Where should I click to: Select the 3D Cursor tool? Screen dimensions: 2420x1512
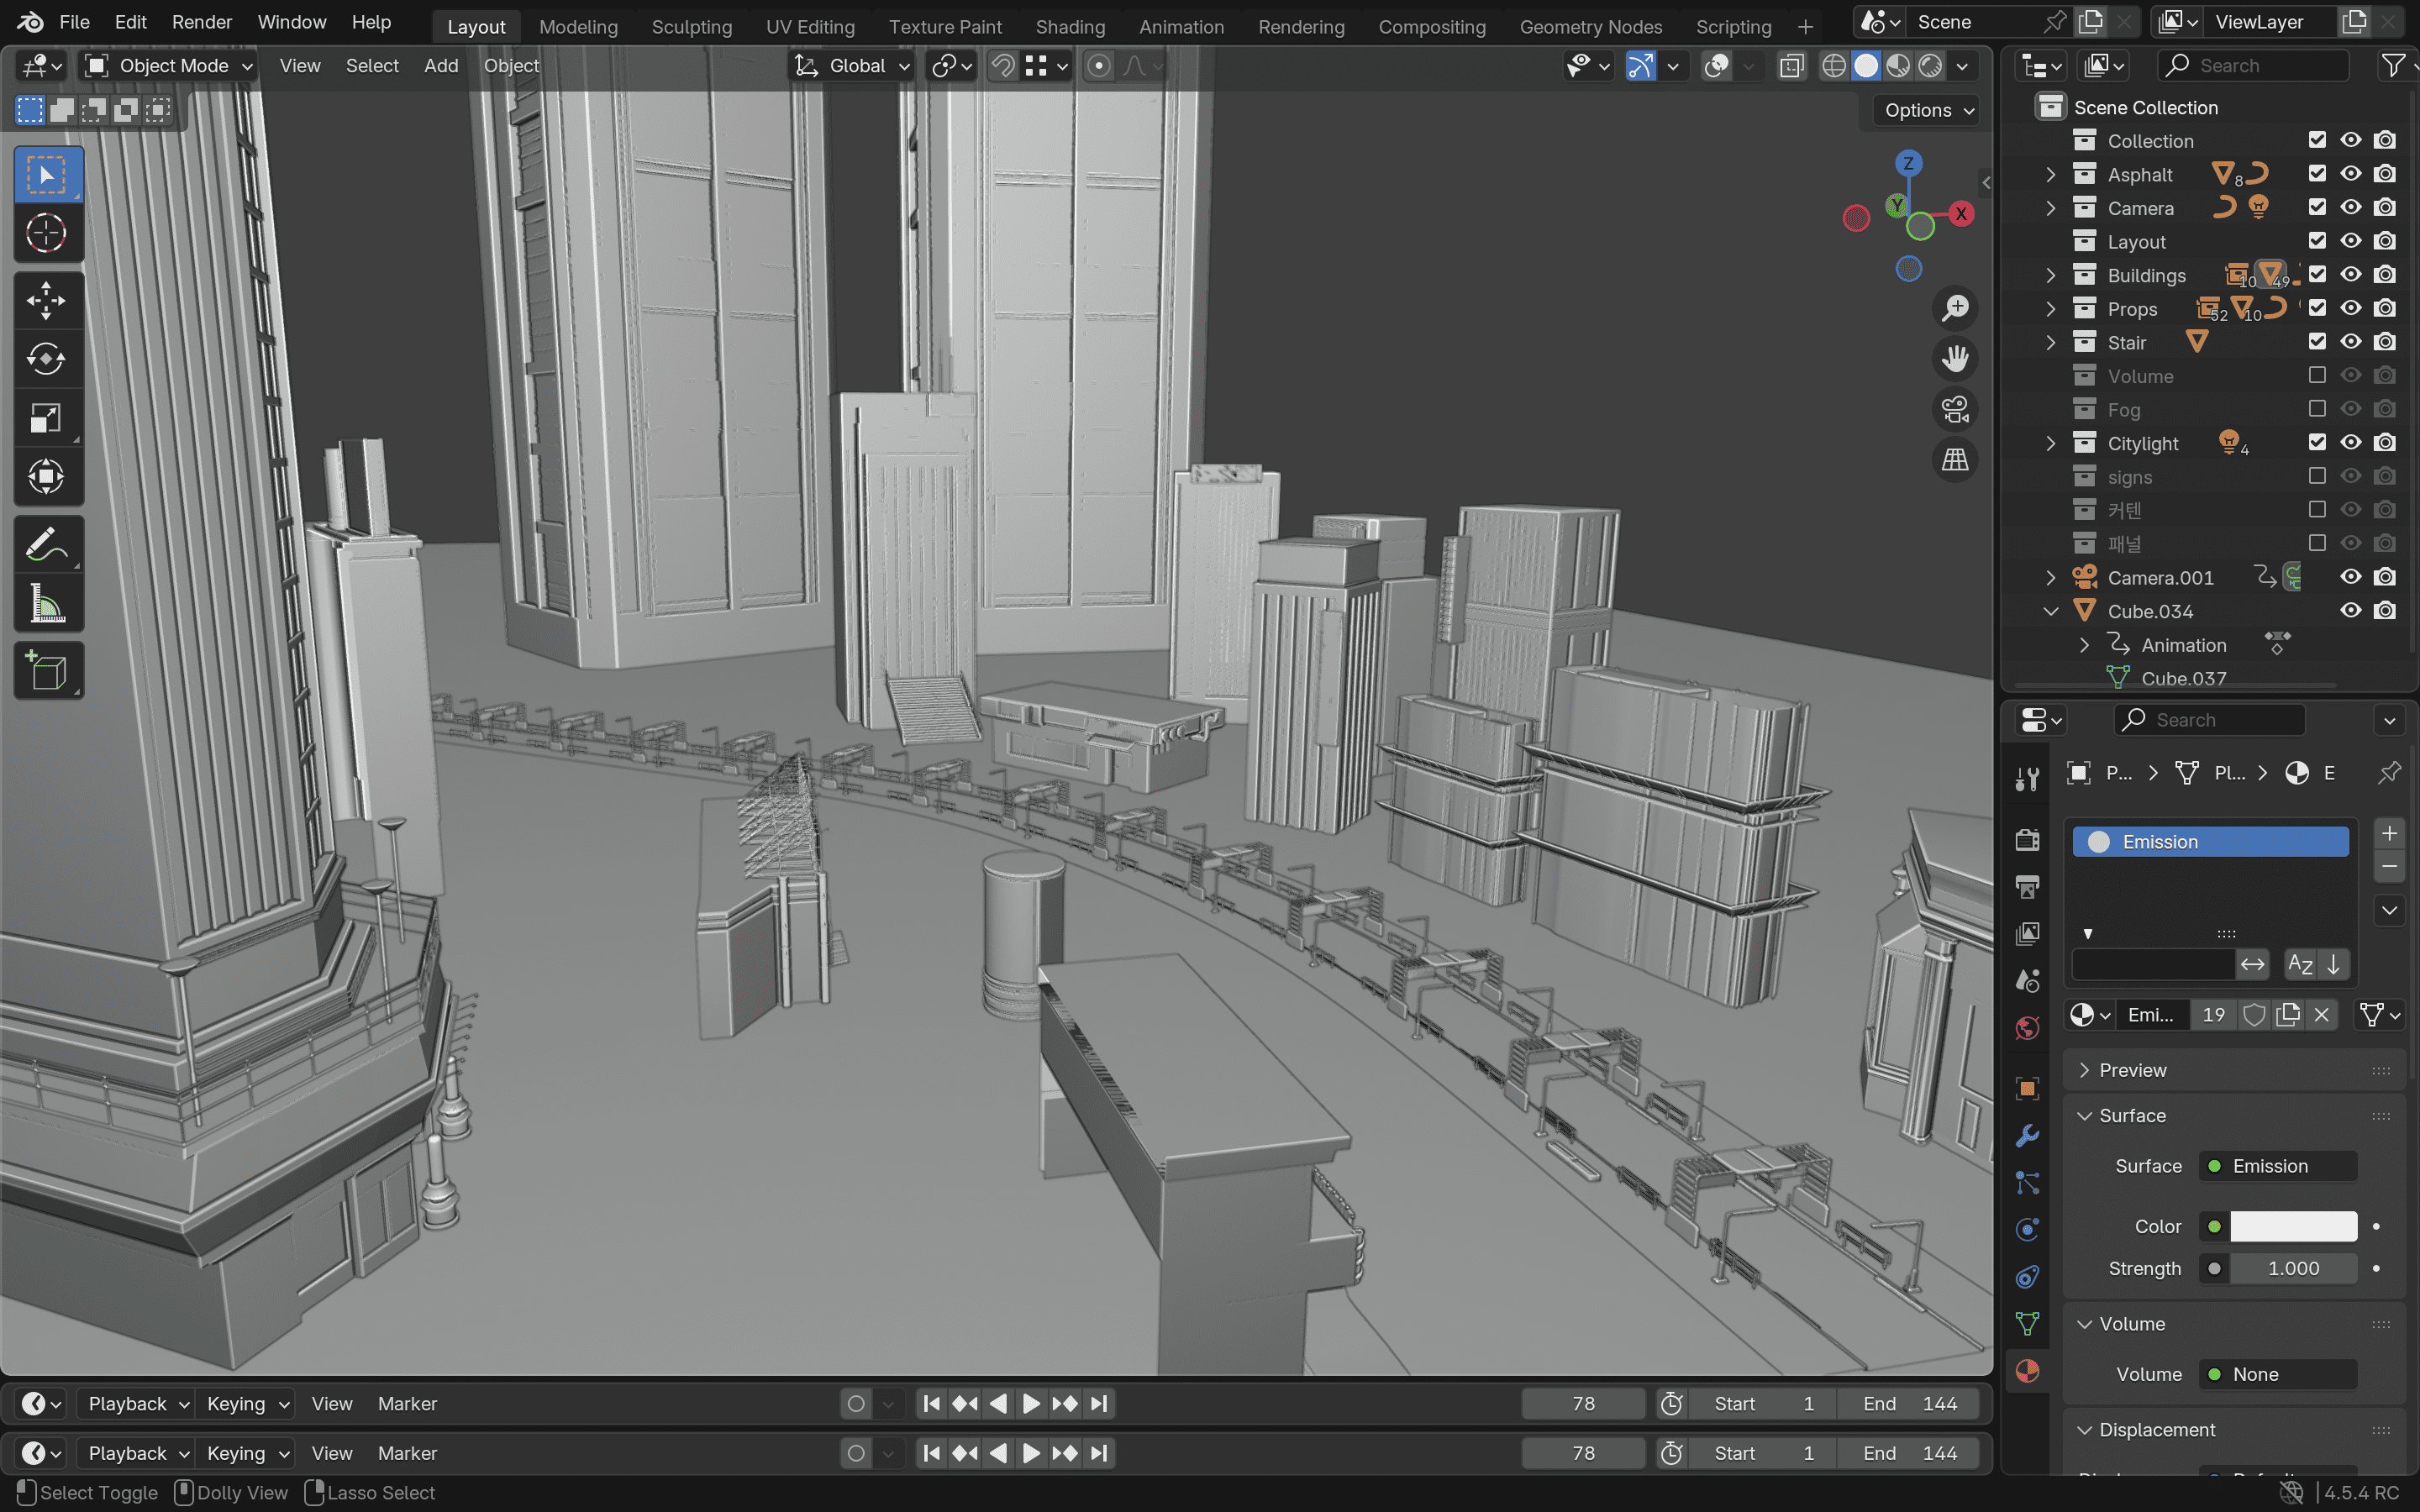pyautogui.click(x=46, y=233)
